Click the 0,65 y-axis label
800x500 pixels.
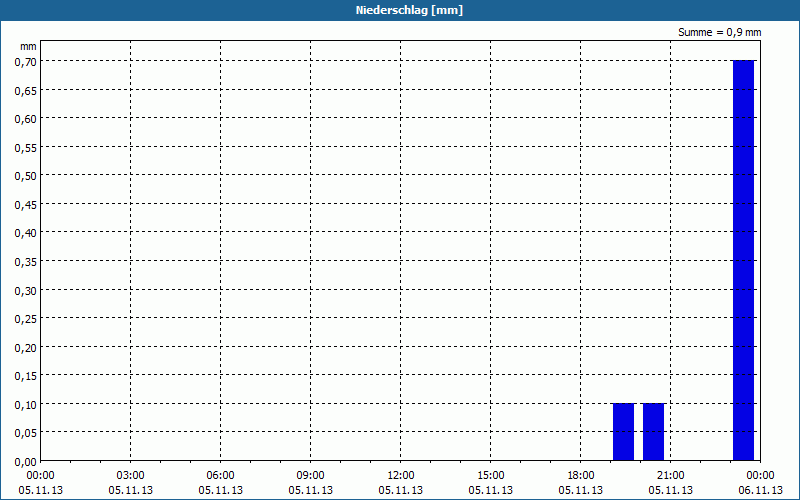tap(26, 90)
